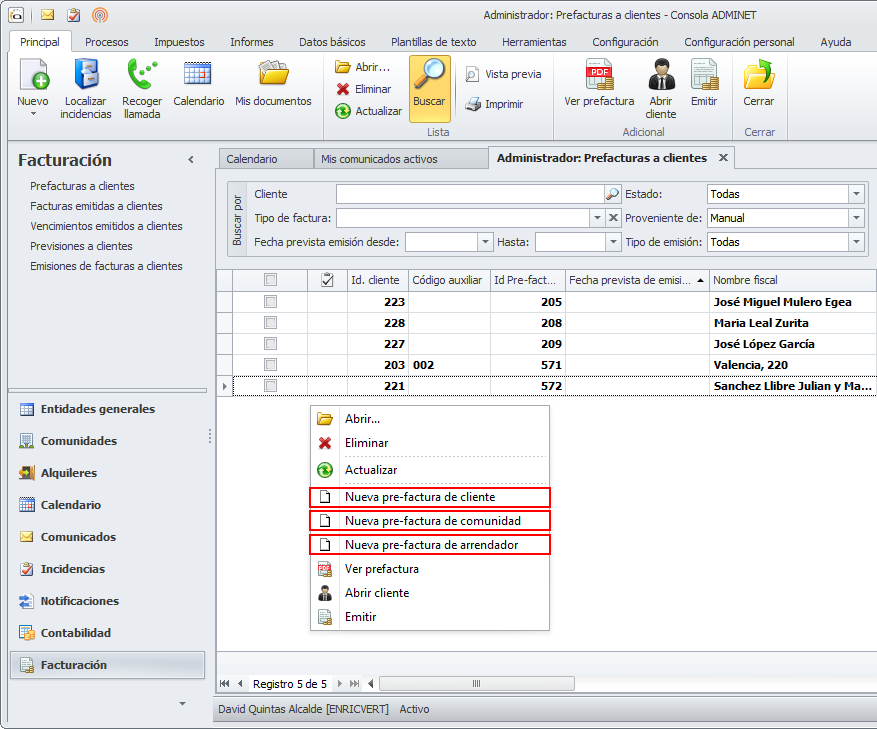Click the Cliente search input field

pos(469,194)
